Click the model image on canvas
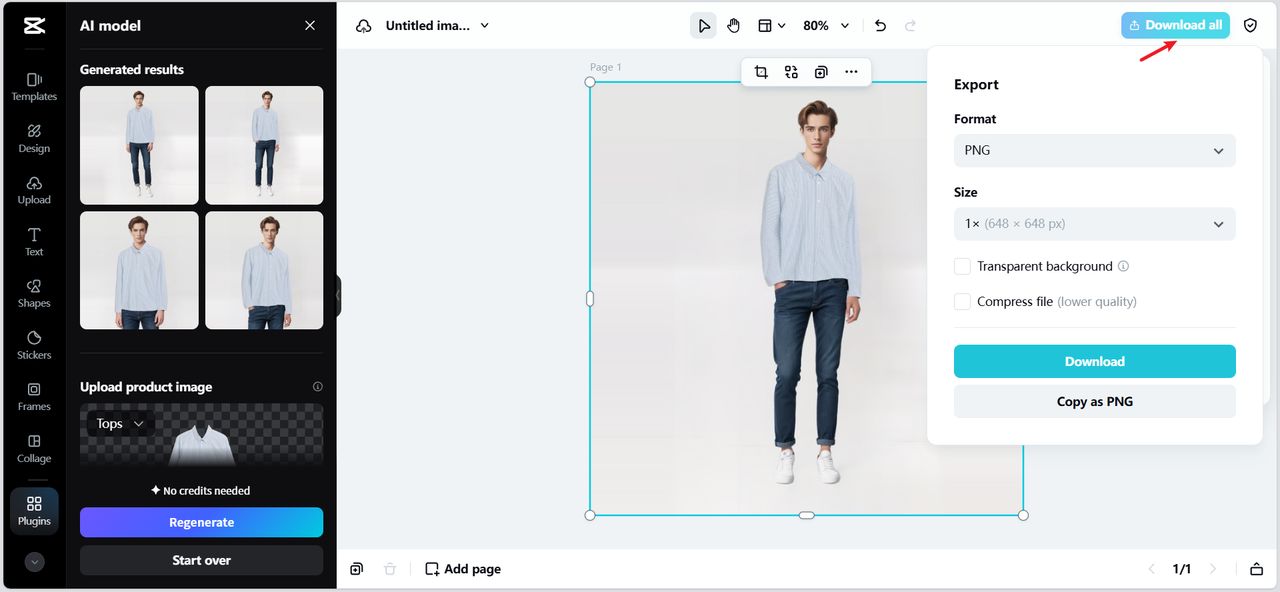The image size is (1280, 592). tap(806, 298)
